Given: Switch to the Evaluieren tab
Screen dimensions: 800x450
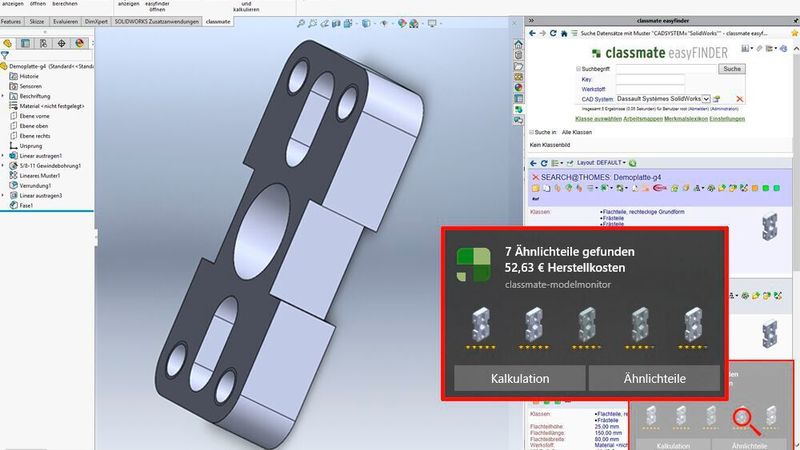Looking at the screenshot, I should coord(65,21).
